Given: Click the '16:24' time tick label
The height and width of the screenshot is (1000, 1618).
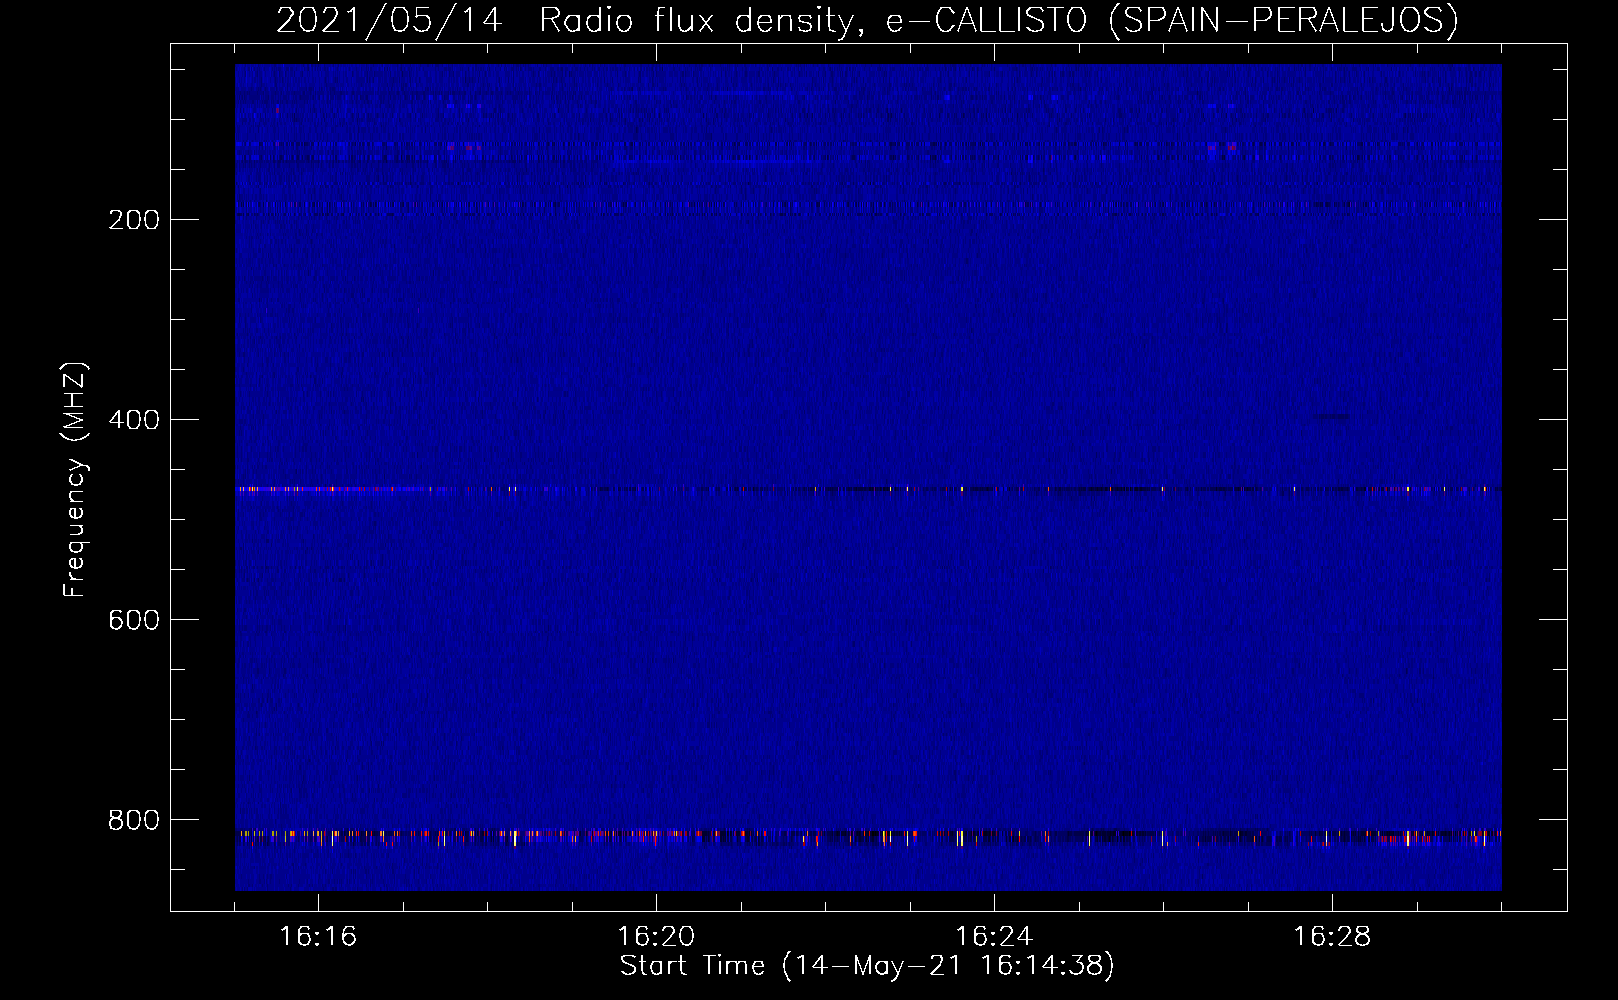Looking at the screenshot, I should pyautogui.click(x=994, y=936).
